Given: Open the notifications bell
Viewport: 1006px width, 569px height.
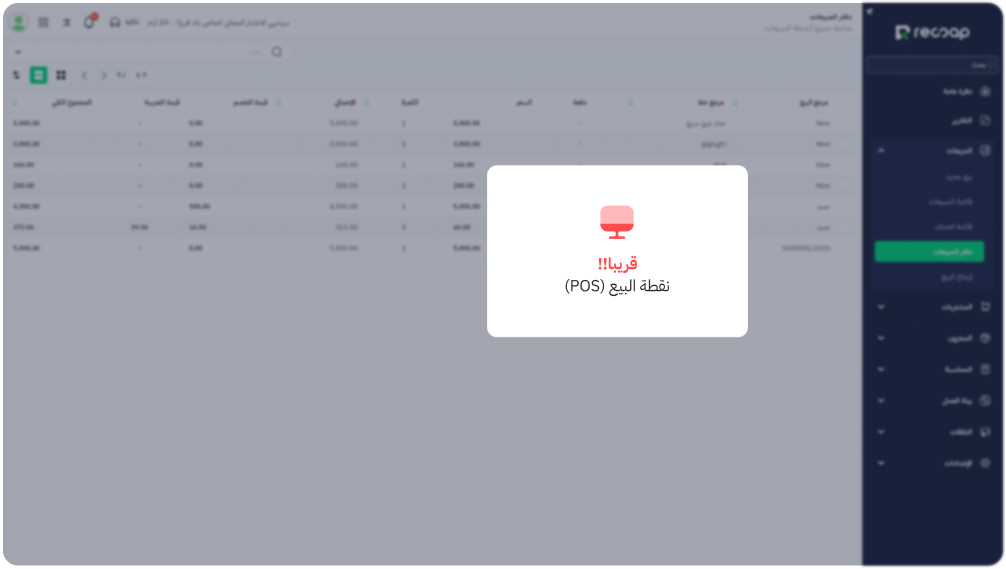Looking at the screenshot, I should coord(89,22).
